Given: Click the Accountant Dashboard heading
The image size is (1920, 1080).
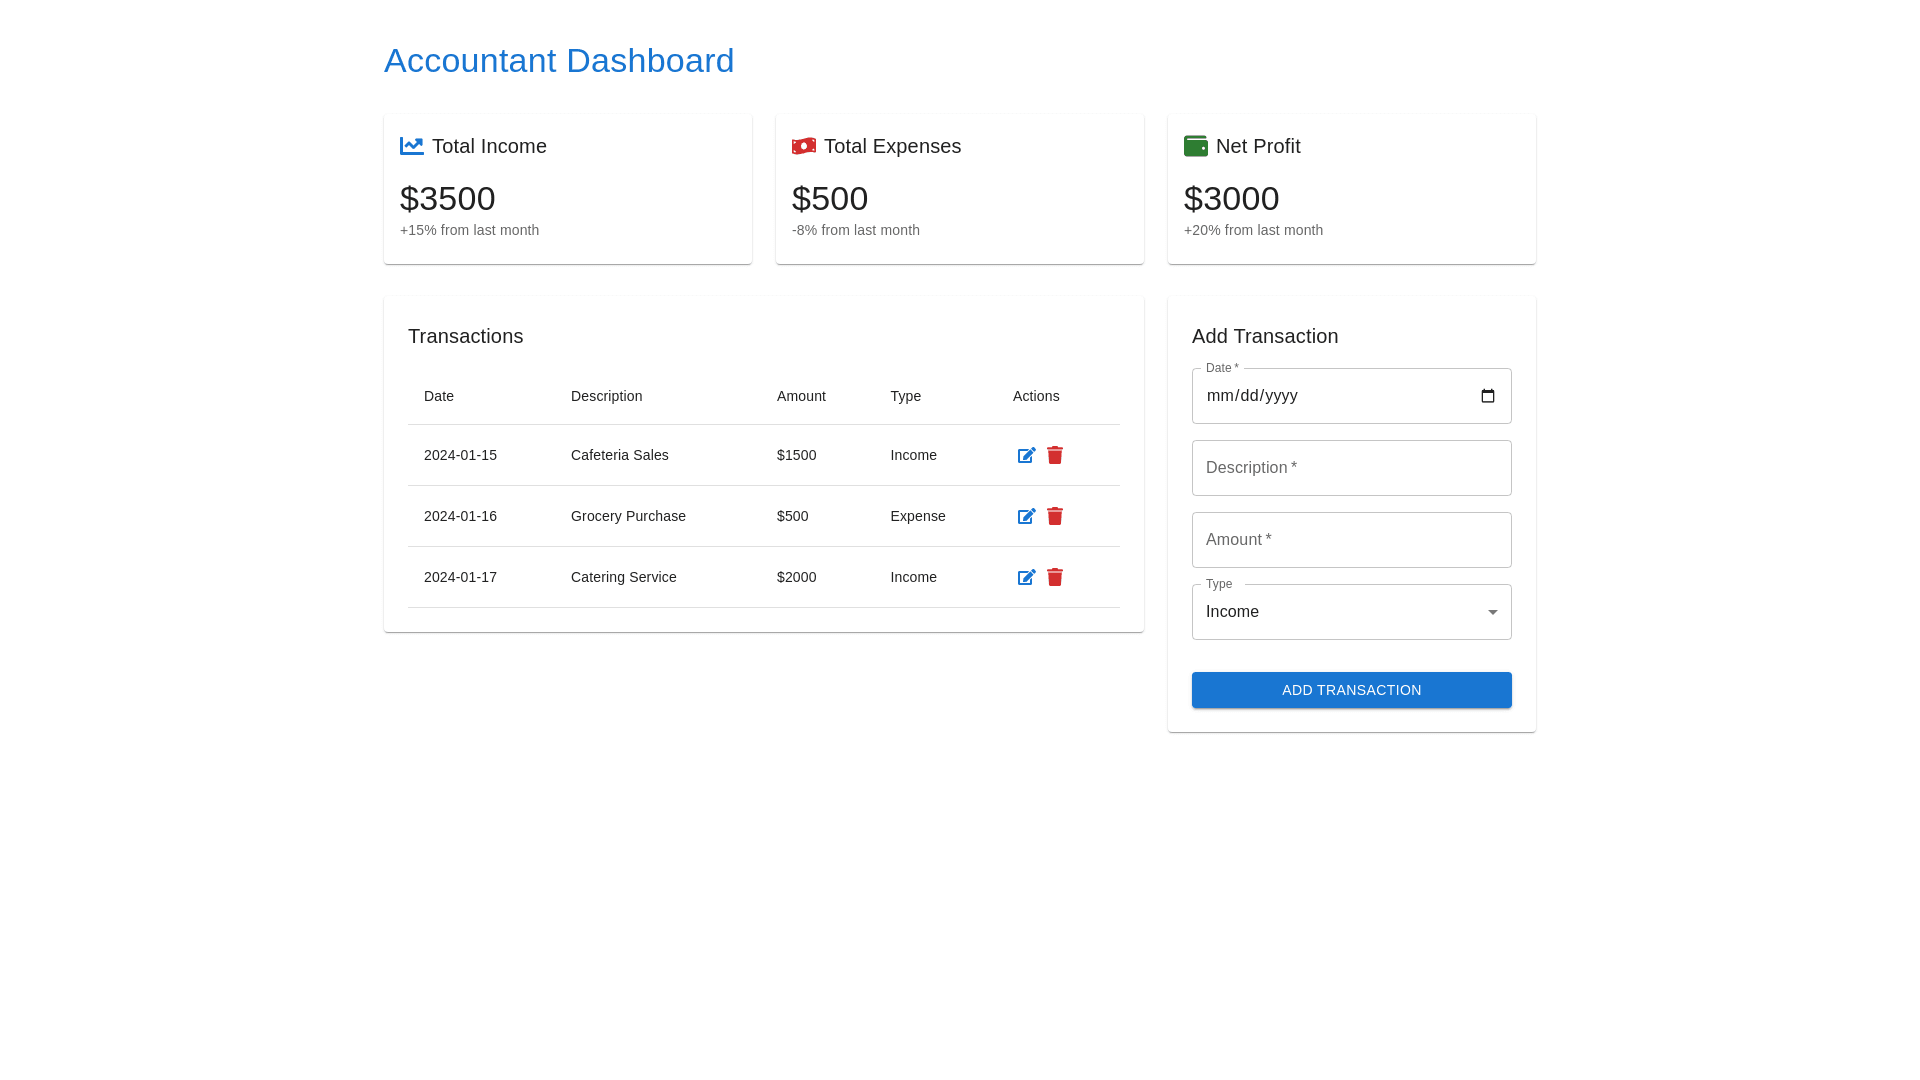Looking at the screenshot, I should pyautogui.click(x=559, y=61).
